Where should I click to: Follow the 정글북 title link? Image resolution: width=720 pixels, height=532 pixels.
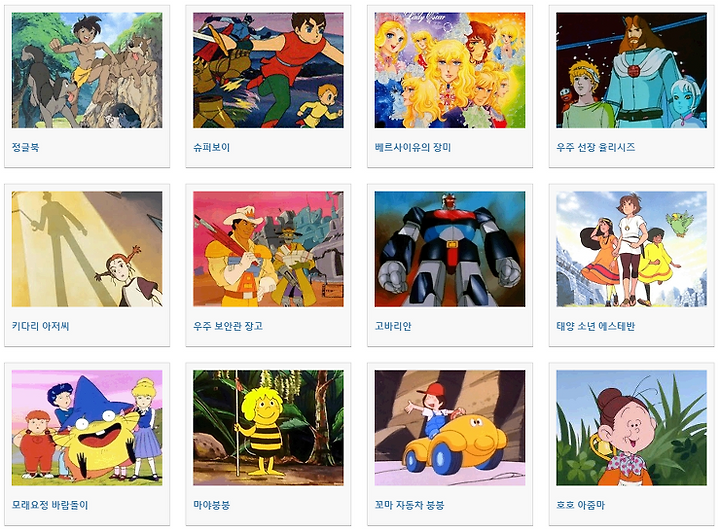25,147
